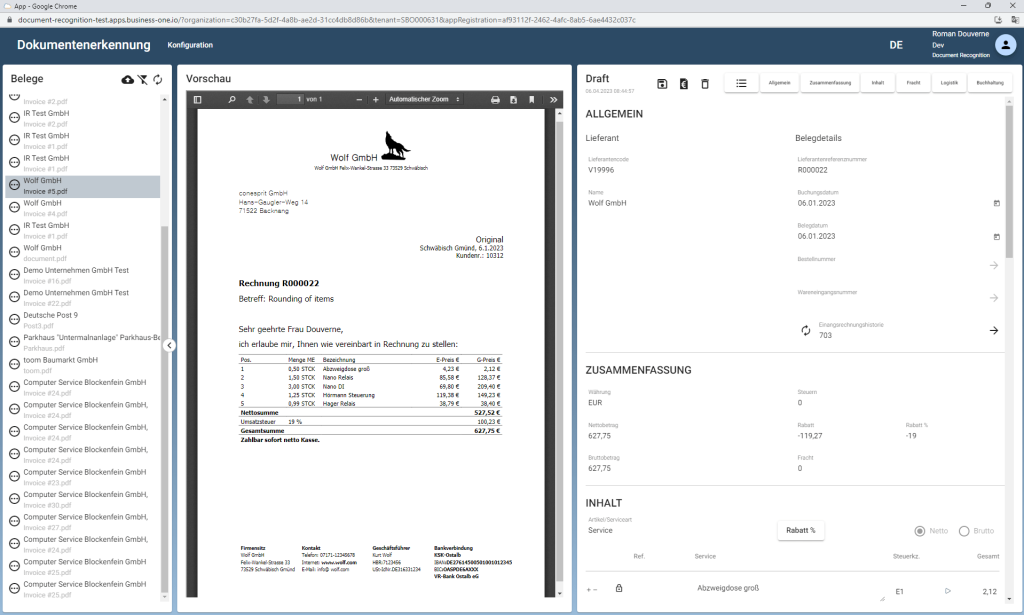
Task: Click the Rabatt % button
Action: pyautogui.click(x=800, y=531)
